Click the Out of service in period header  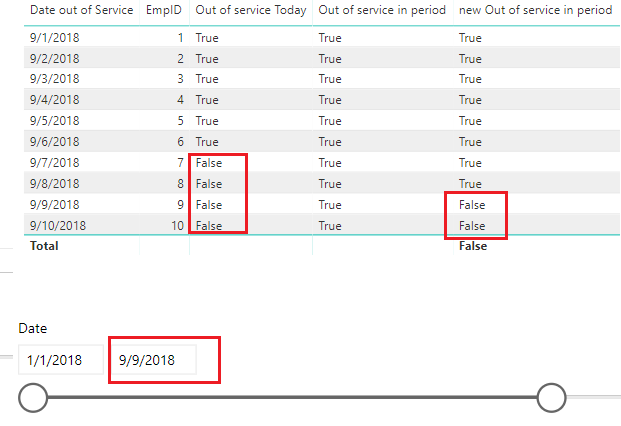pos(382,10)
